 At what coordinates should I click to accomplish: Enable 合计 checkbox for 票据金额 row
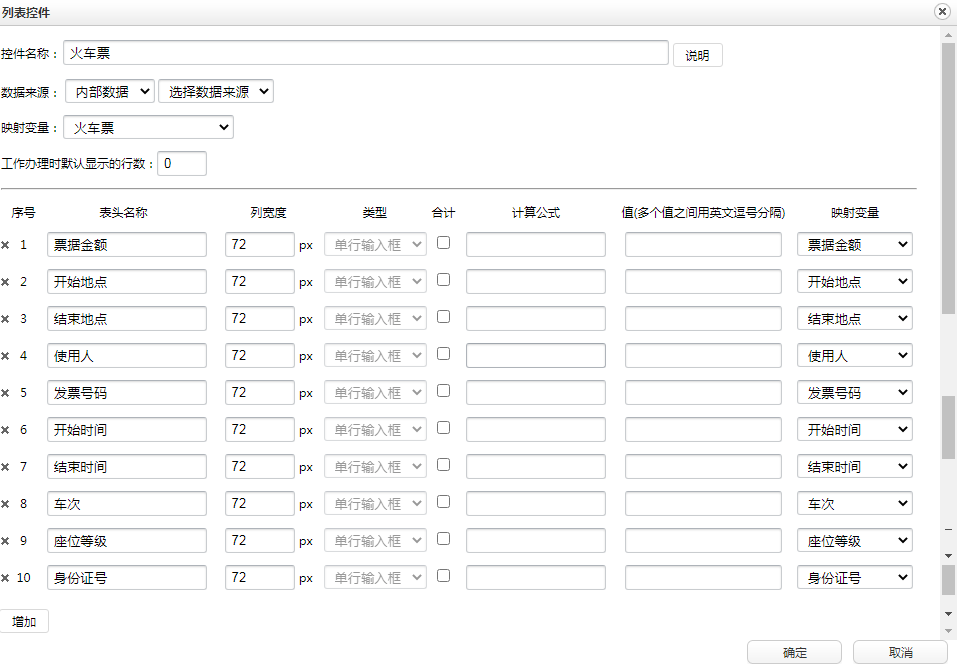coord(443,242)
